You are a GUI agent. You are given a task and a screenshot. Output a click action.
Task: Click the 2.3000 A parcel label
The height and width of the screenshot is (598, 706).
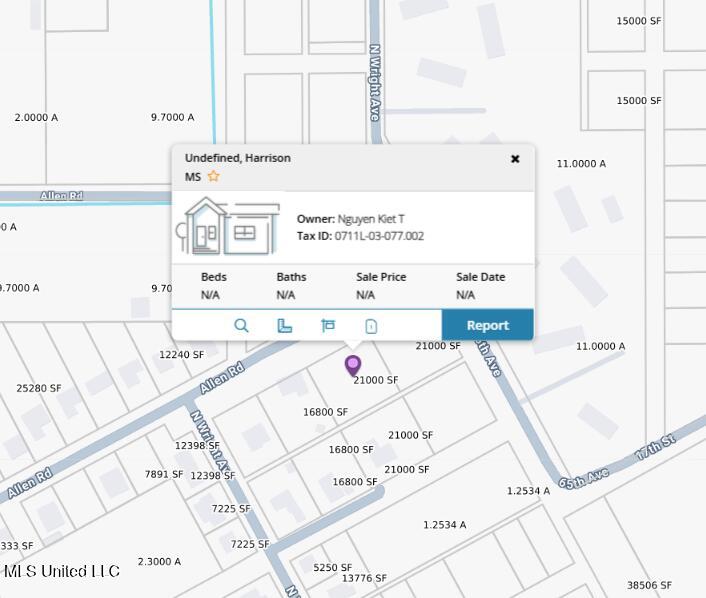pyautogui.click(x=159, y=562)
